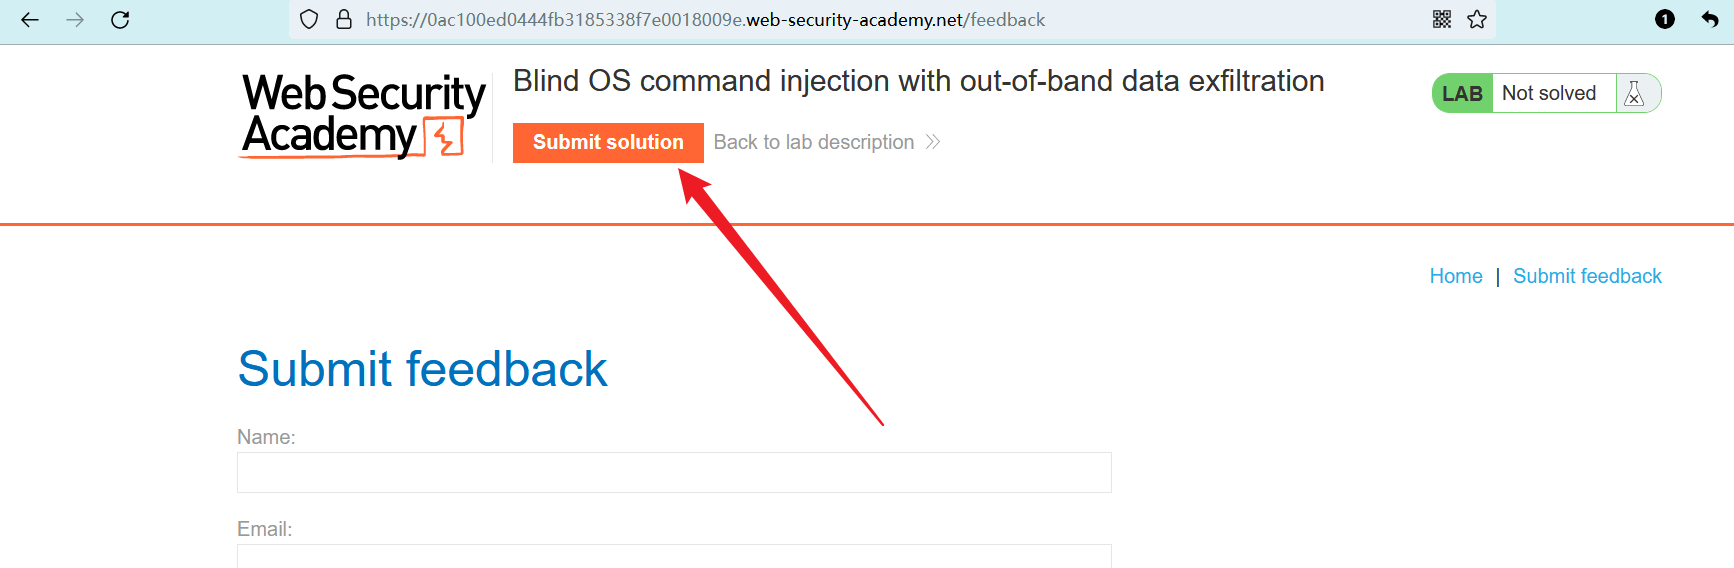Go to the Home link

(x=1455, y=276)
